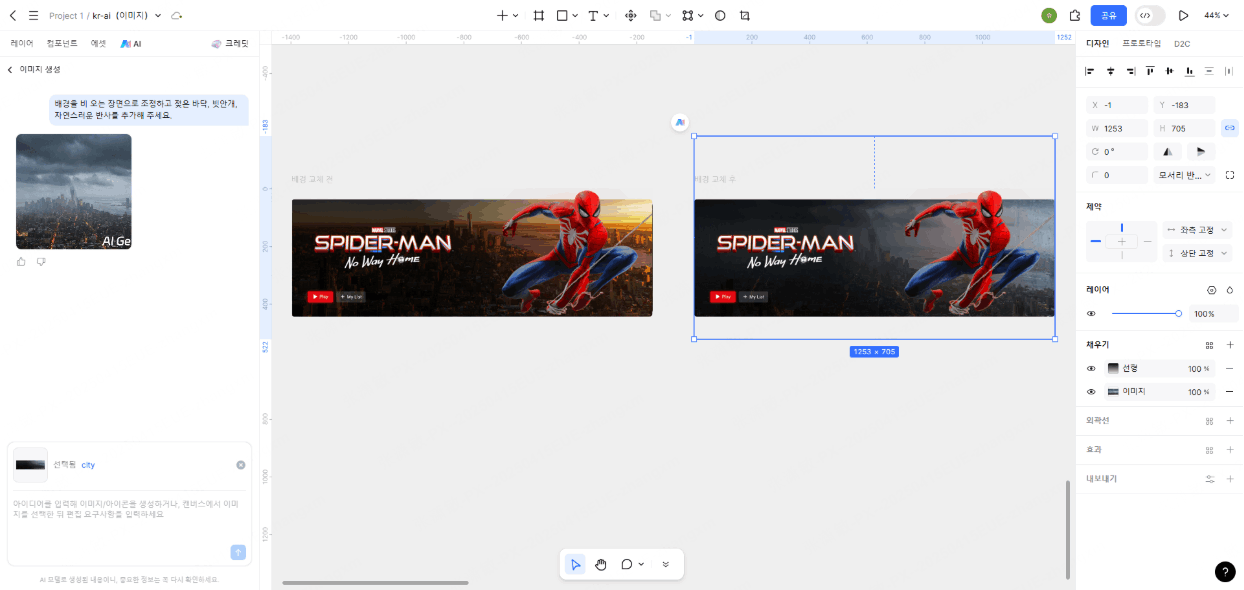Send the AI prompt with arrow button
Image resolution: width=1244 pixels, height=590 pixels.
pyautogui.click(x=238, y=552)
